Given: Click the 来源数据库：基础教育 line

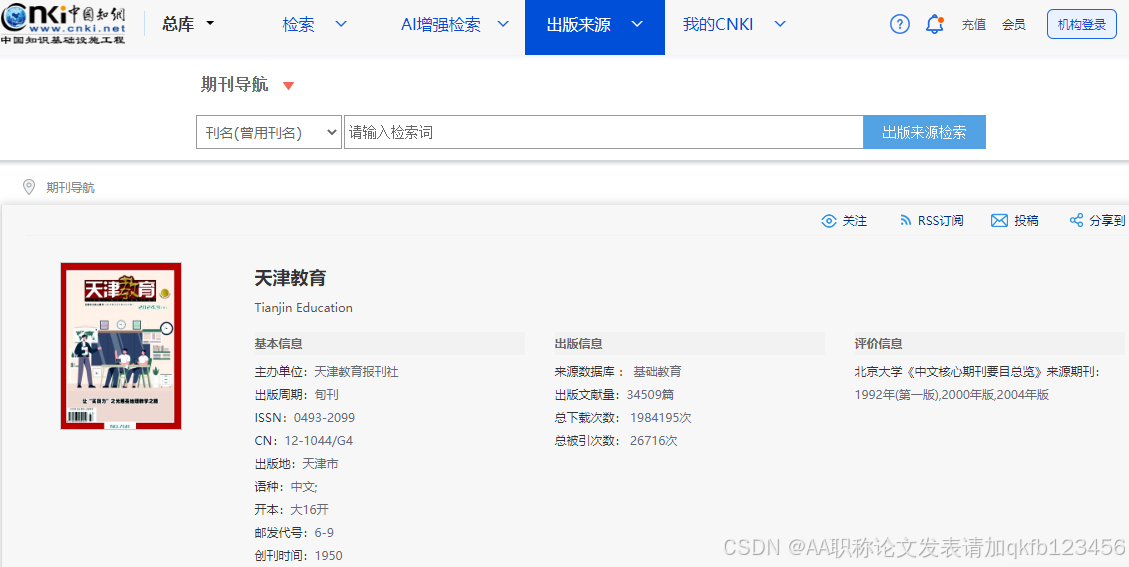Looking at the screenshot, I should click(x=618, y=372).
